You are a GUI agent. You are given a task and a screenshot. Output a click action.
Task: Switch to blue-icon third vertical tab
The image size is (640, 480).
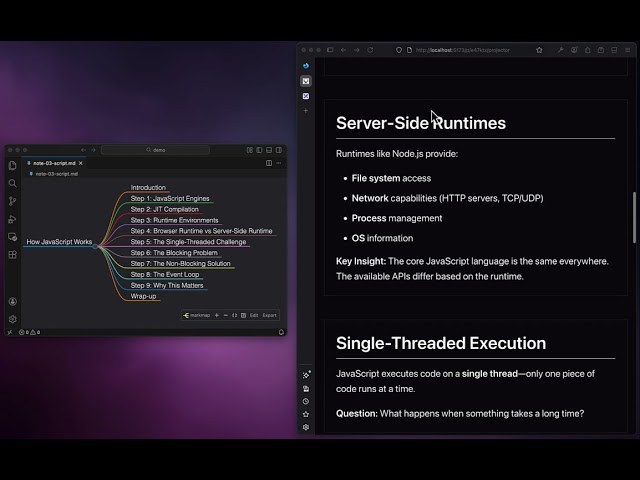[x=306, y=96]
